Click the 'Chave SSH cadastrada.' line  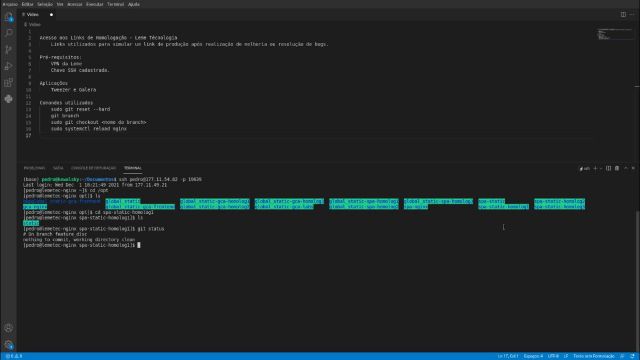pyautogui.click(x=80, y=70)
